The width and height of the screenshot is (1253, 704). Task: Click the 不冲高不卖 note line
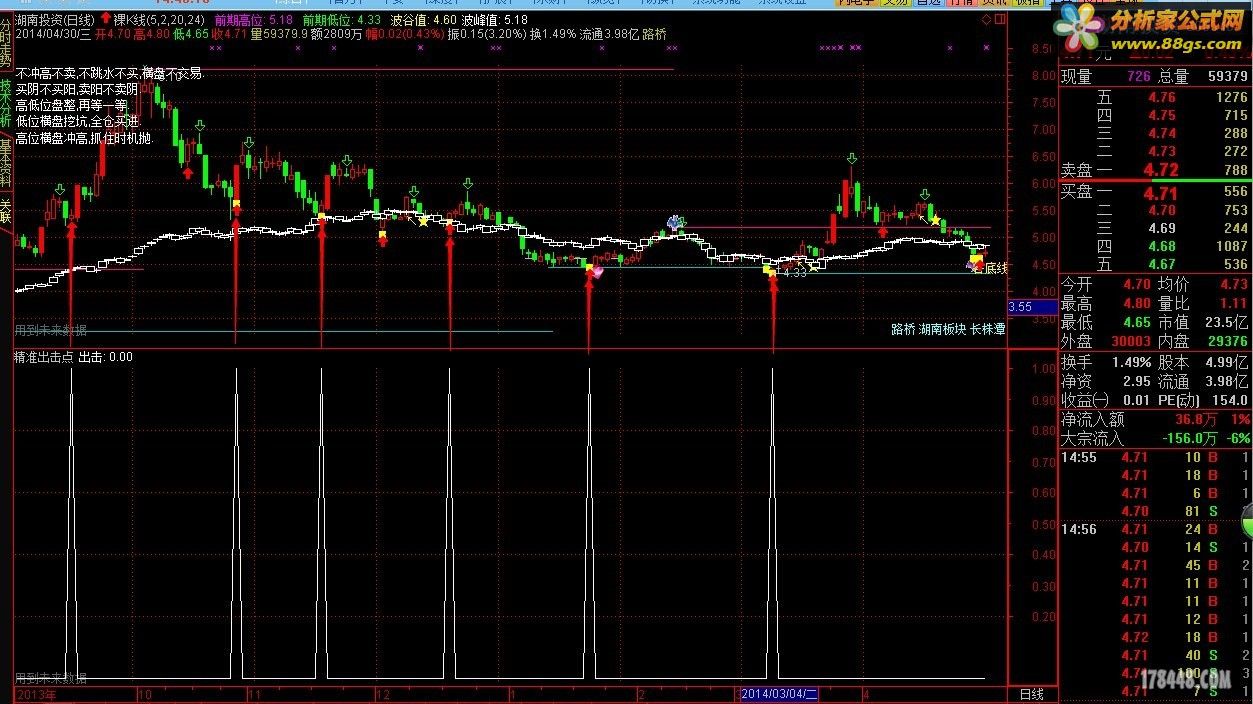[110, 74]
